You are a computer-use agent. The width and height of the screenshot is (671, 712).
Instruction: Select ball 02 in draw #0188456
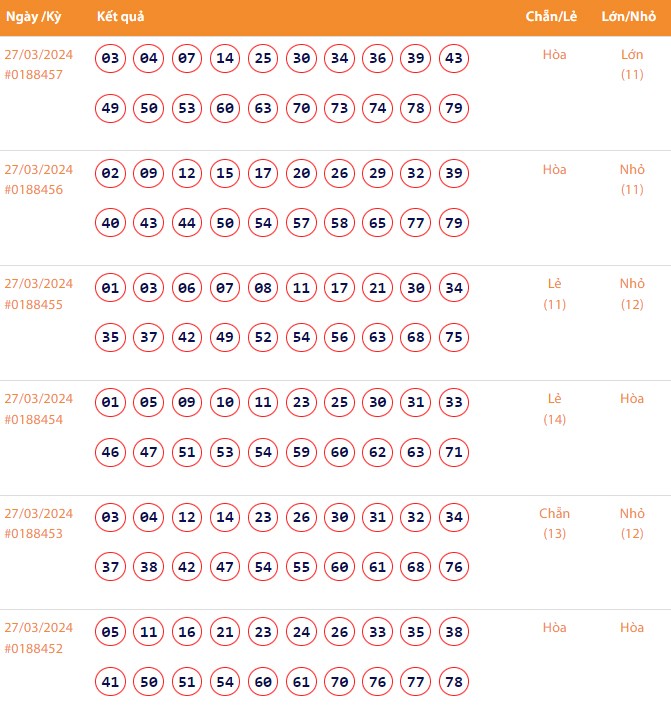[x=111, y=174]
